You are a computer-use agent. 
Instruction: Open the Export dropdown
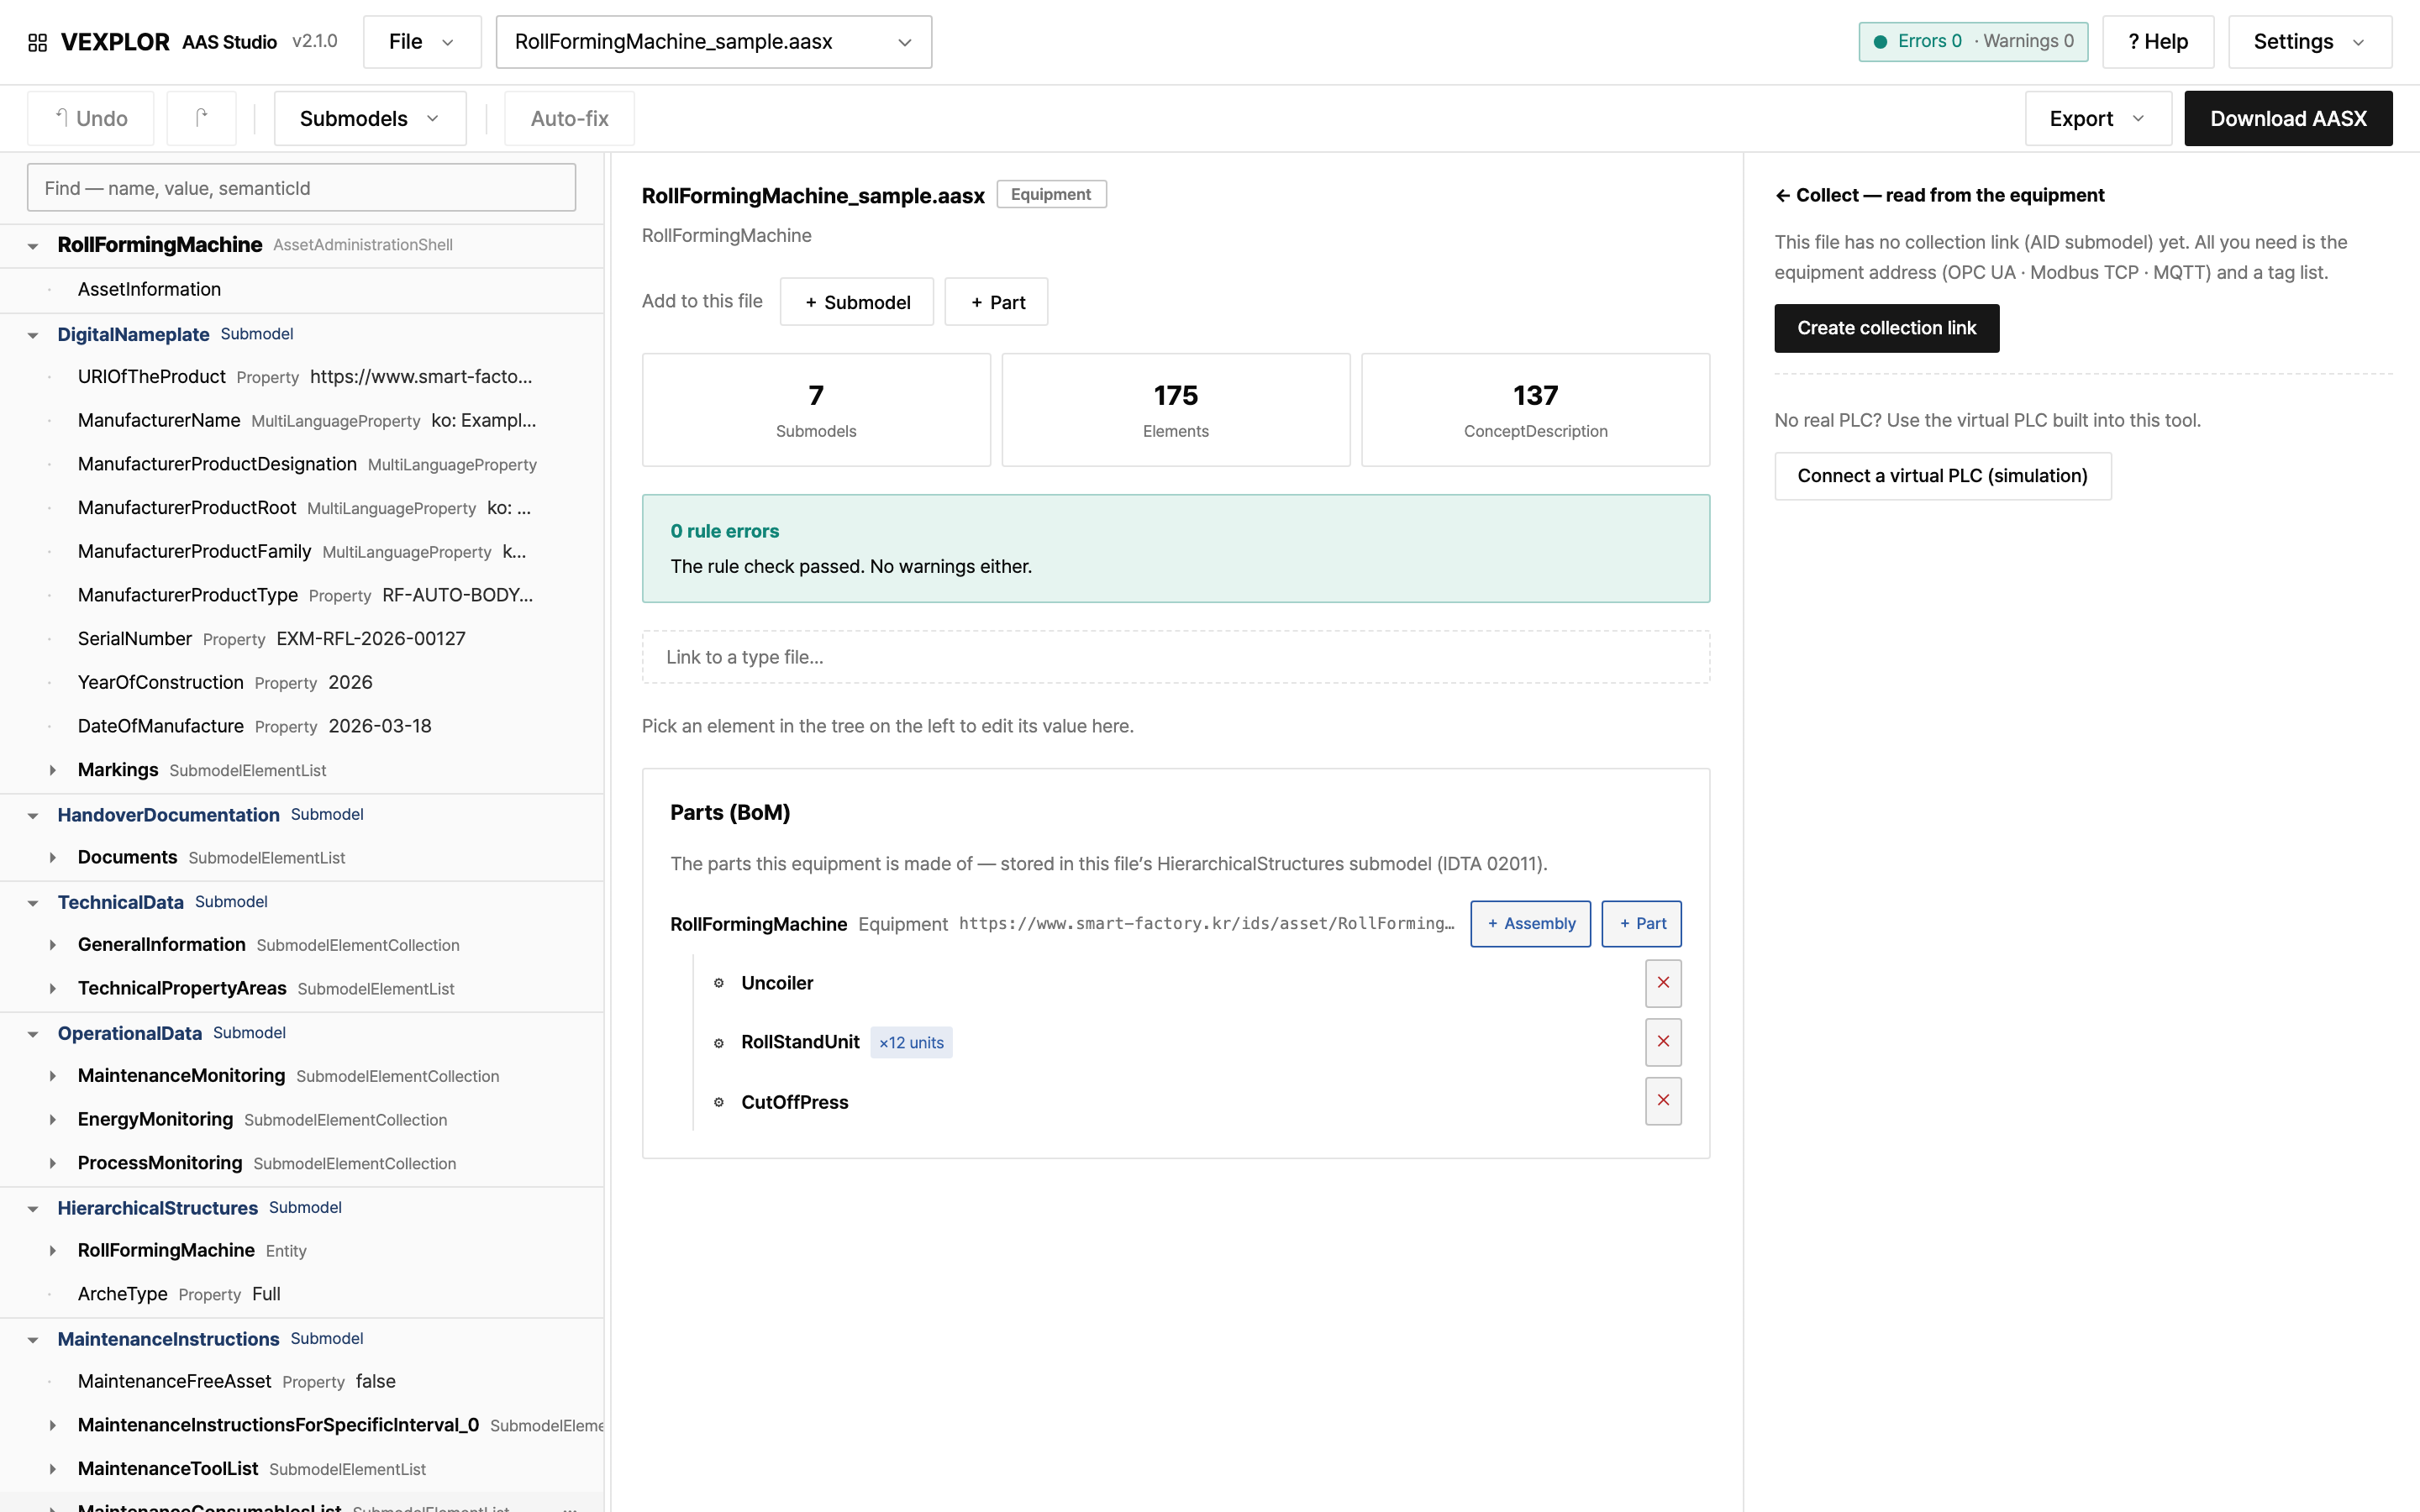point(2098,118)
